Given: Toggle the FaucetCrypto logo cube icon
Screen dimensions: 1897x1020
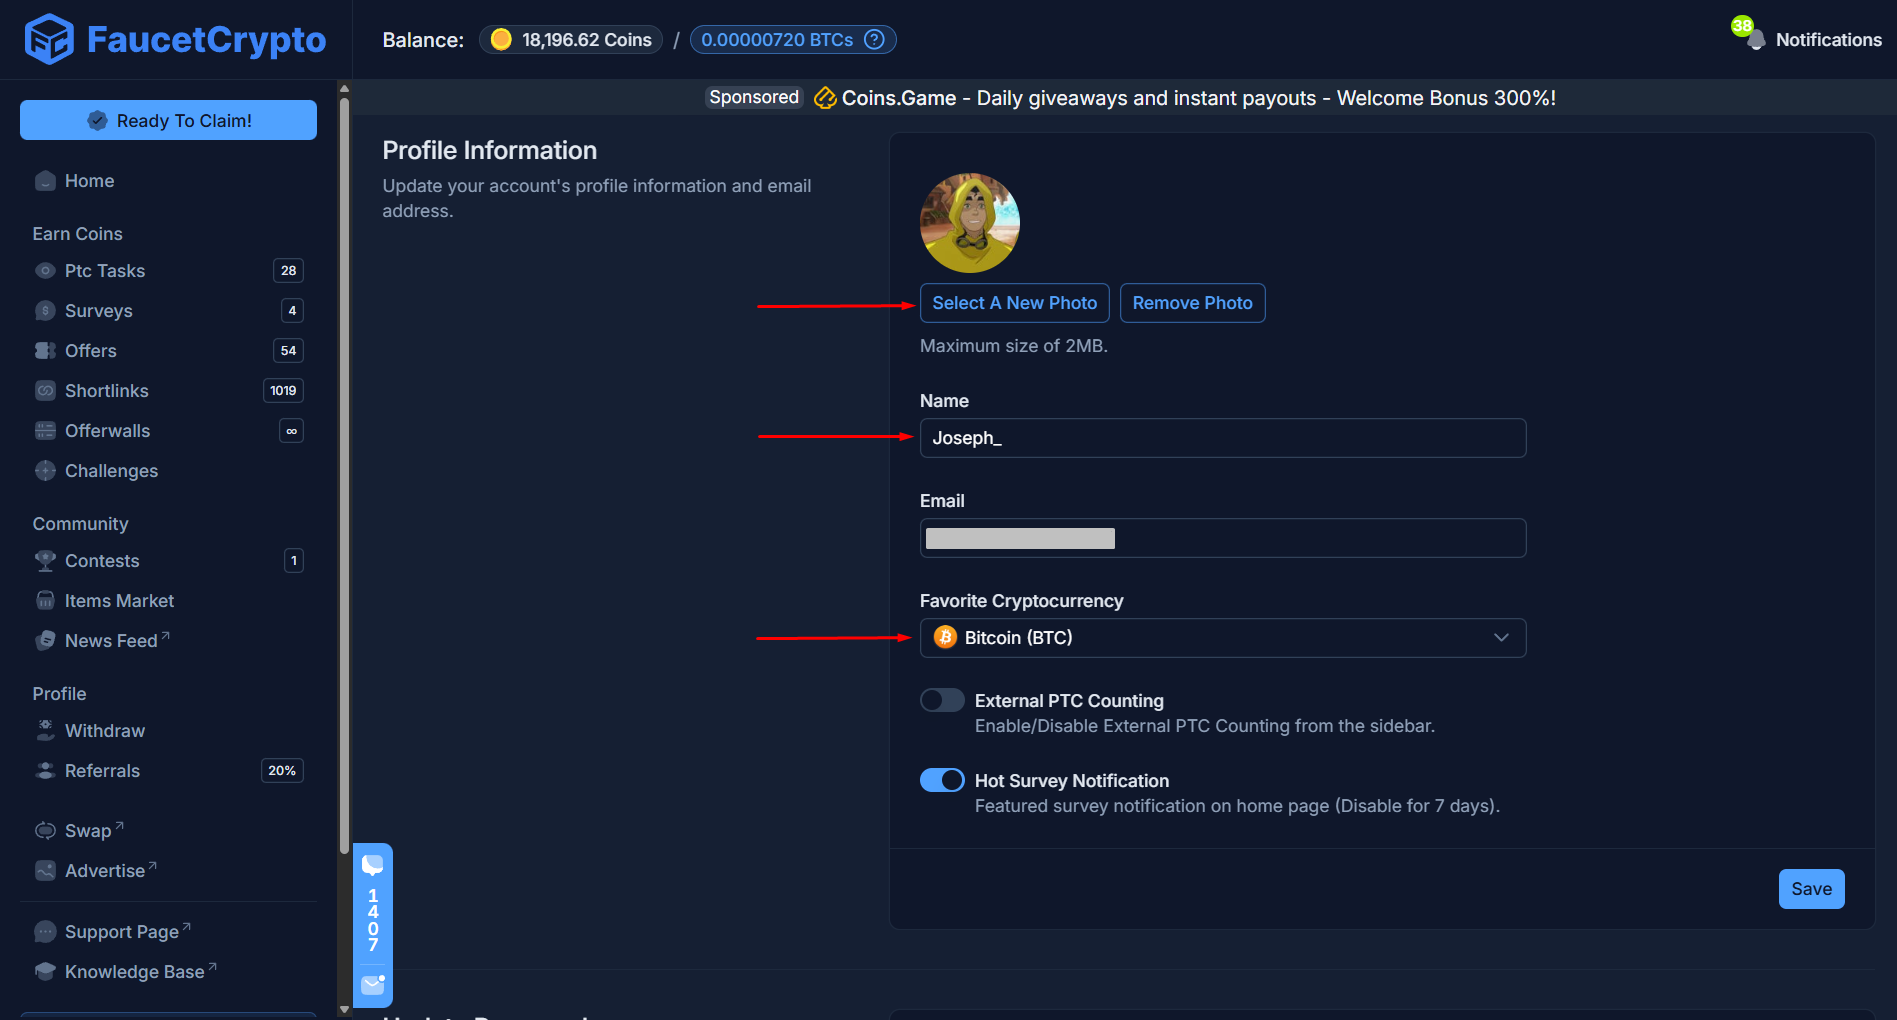Looking at the screenshot, I should [x=48, y=39].
